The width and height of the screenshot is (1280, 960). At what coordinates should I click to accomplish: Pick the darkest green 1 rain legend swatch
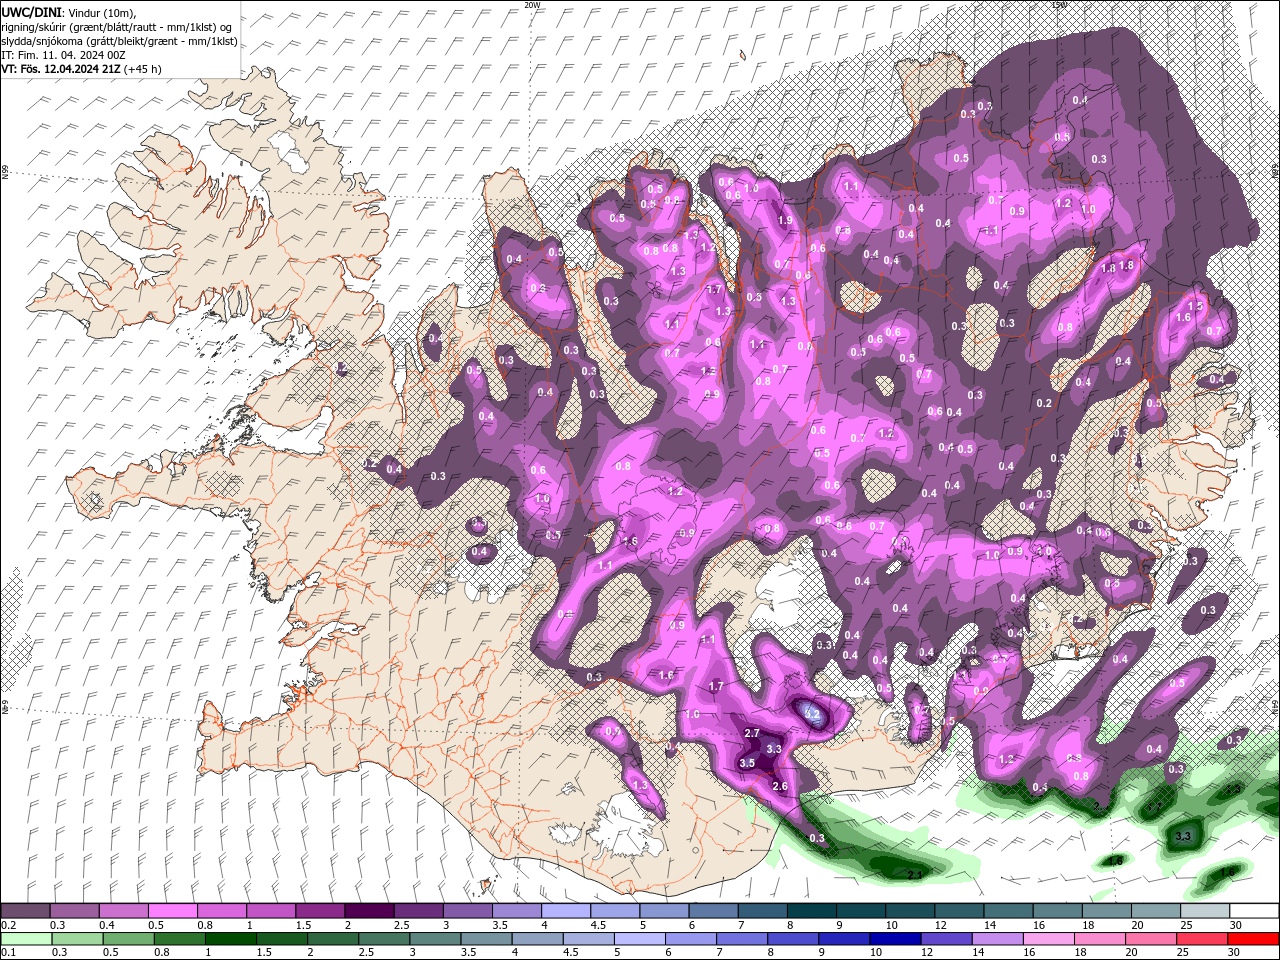tap(230, 939)
